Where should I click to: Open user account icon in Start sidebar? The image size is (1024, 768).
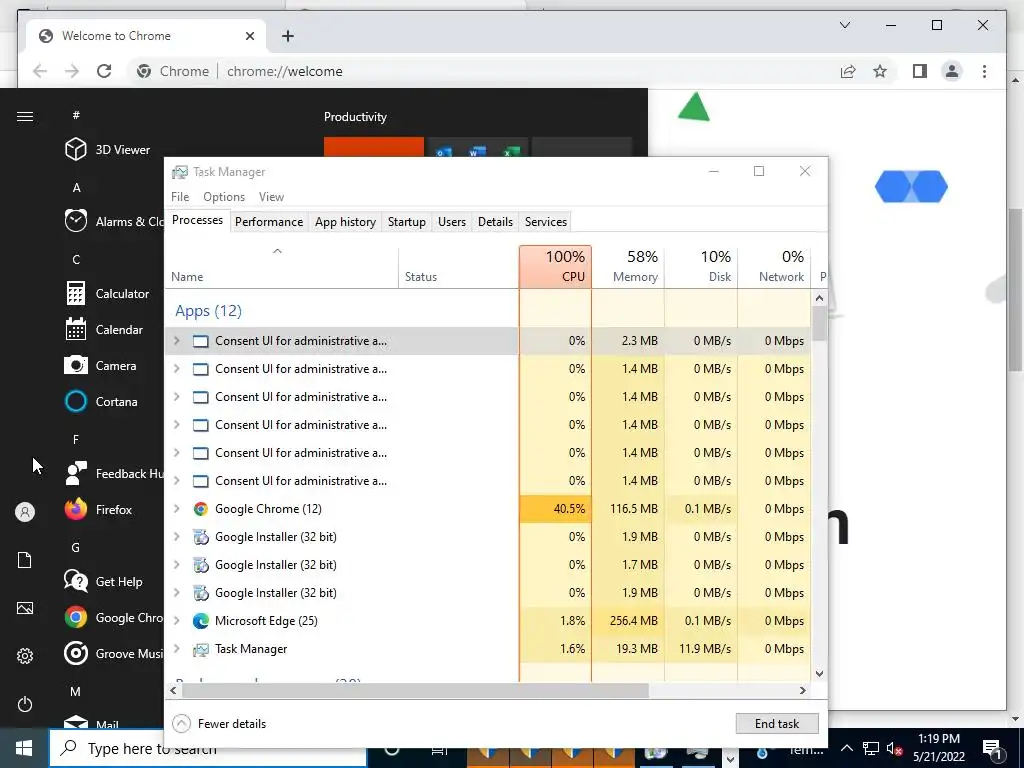click(25, 512)
